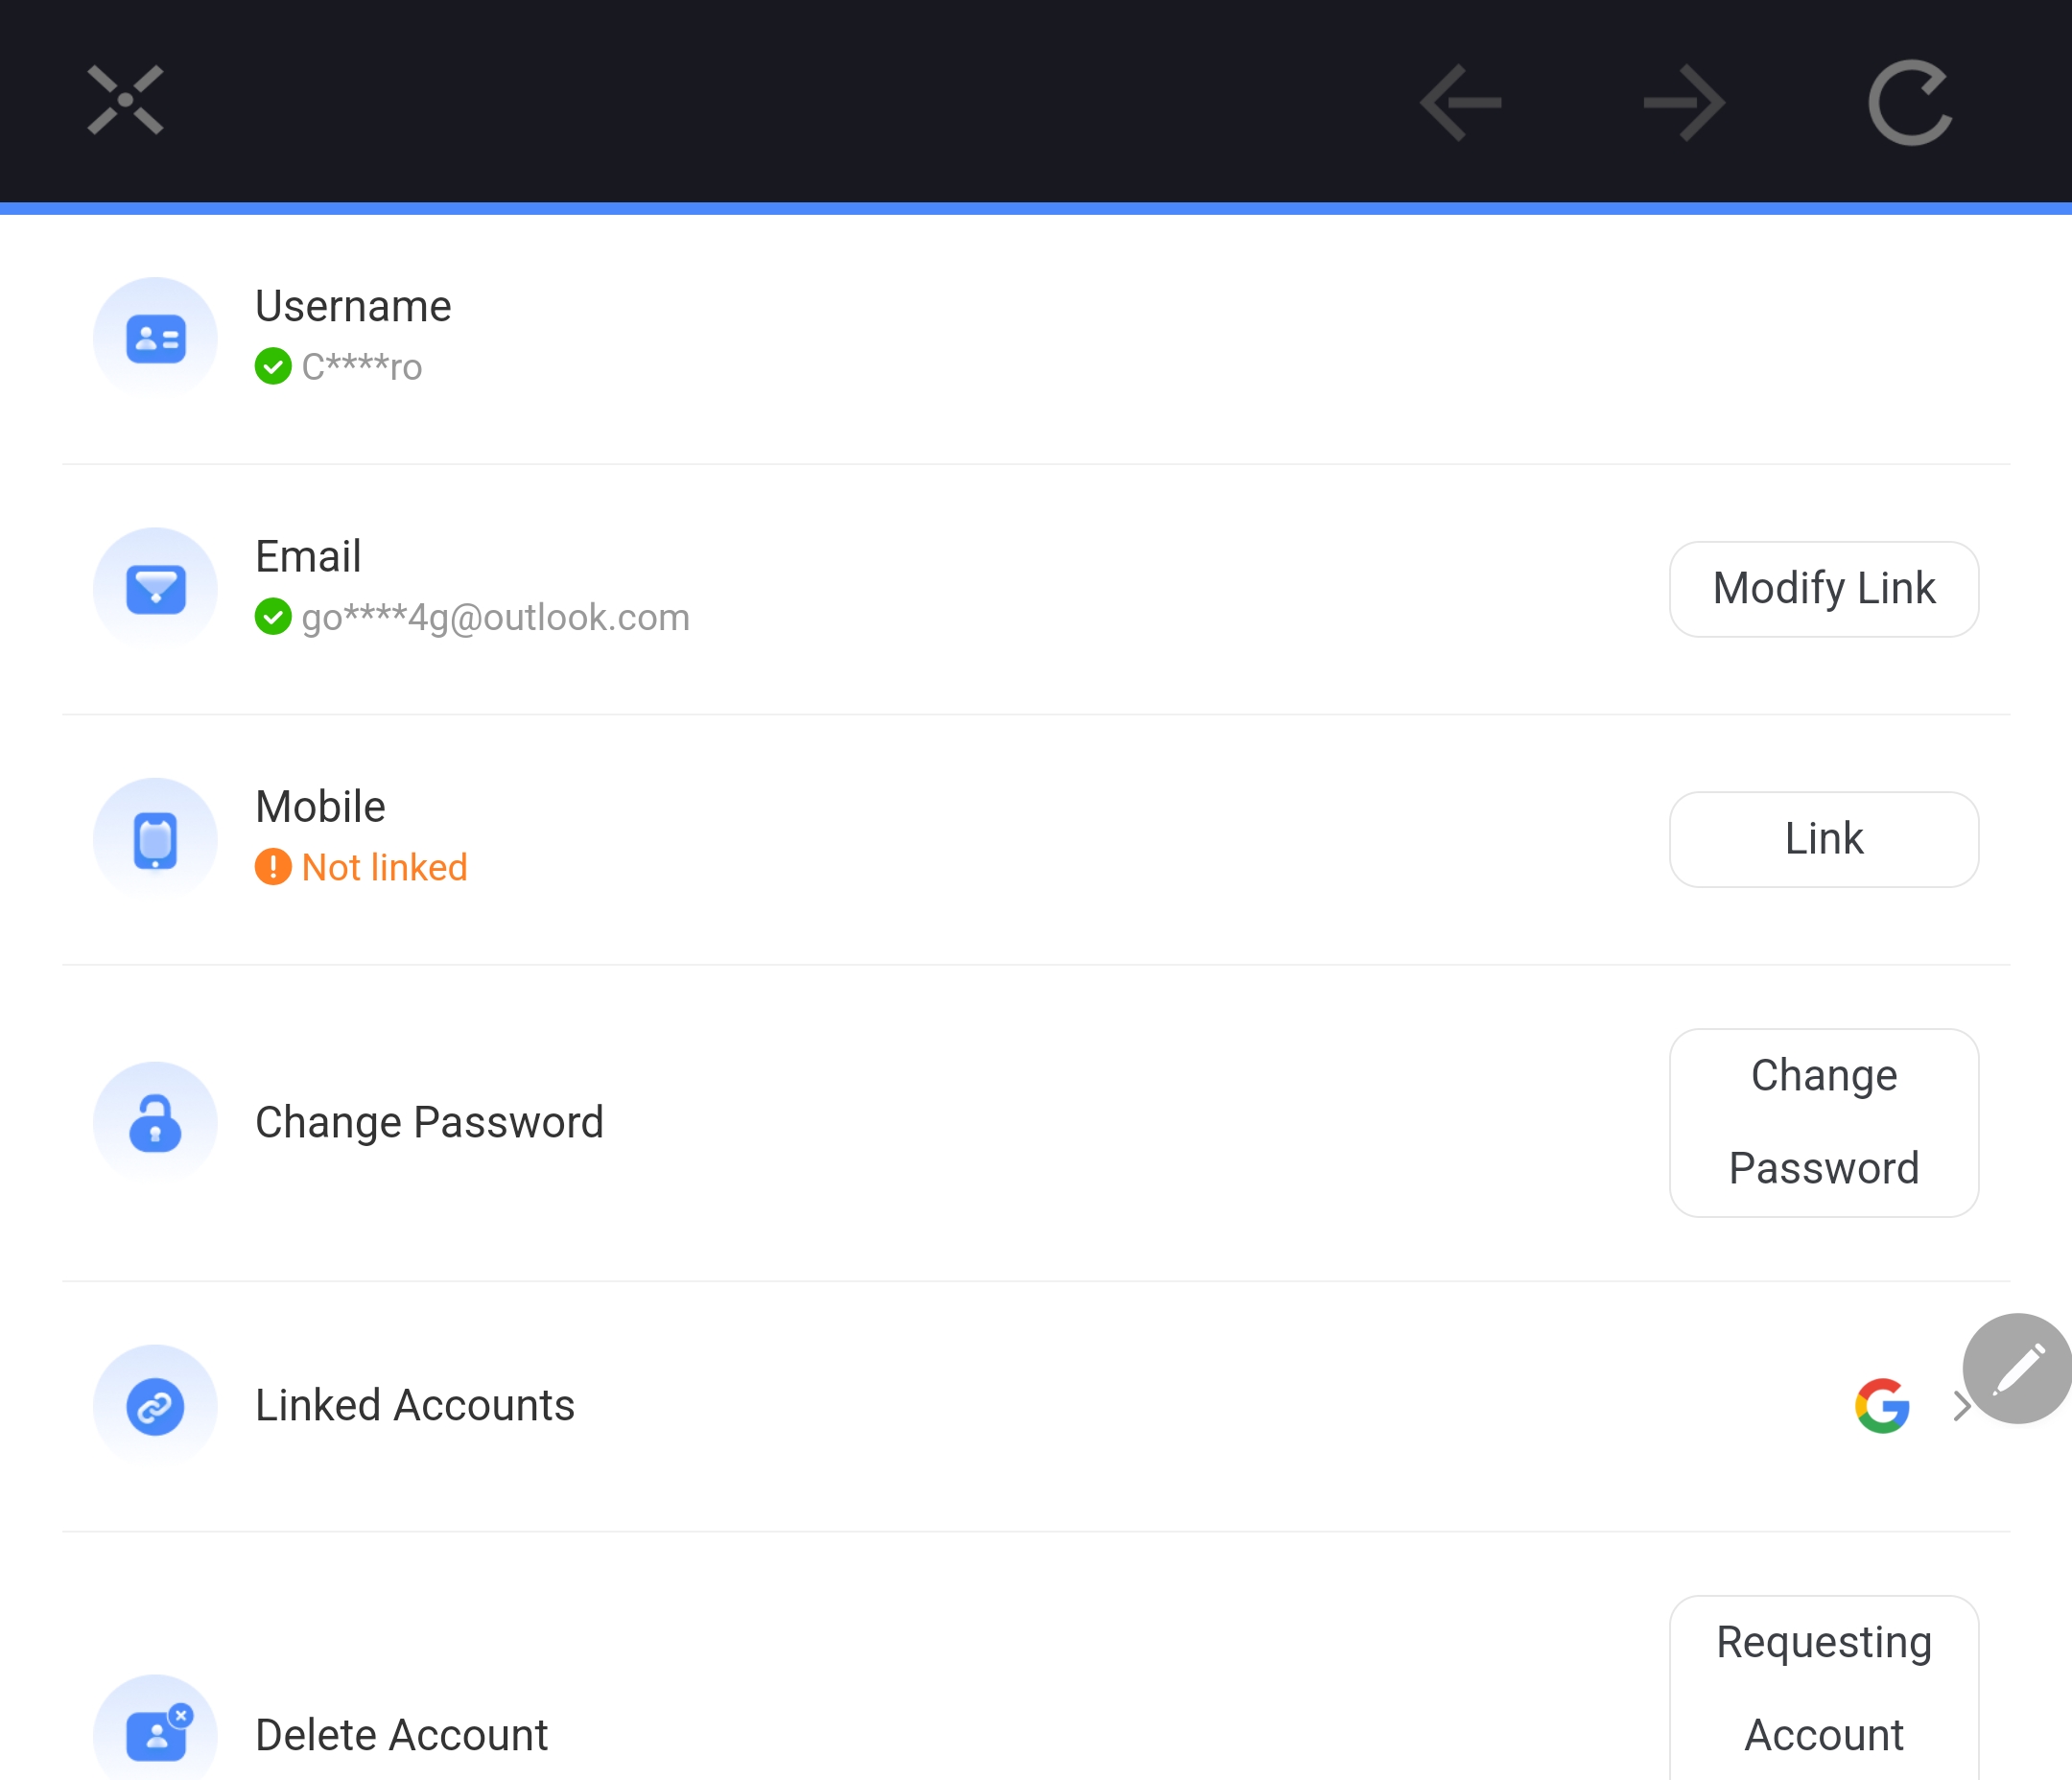Tap the Username ID card icon
This screenshot has height=1780, width=2072.
coord(155,339)
